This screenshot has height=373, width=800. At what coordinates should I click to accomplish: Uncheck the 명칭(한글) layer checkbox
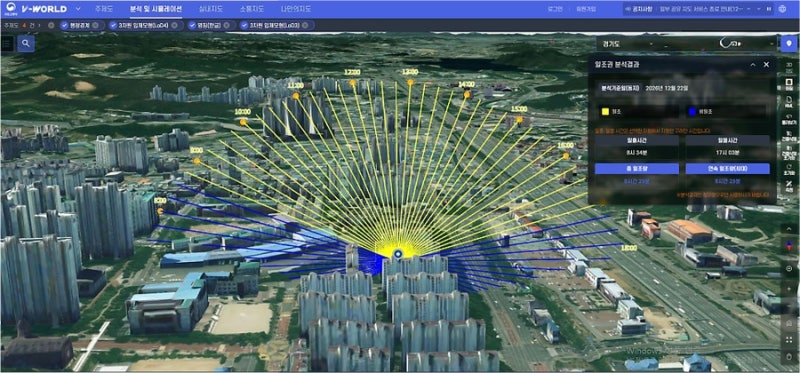click(192, 25)
